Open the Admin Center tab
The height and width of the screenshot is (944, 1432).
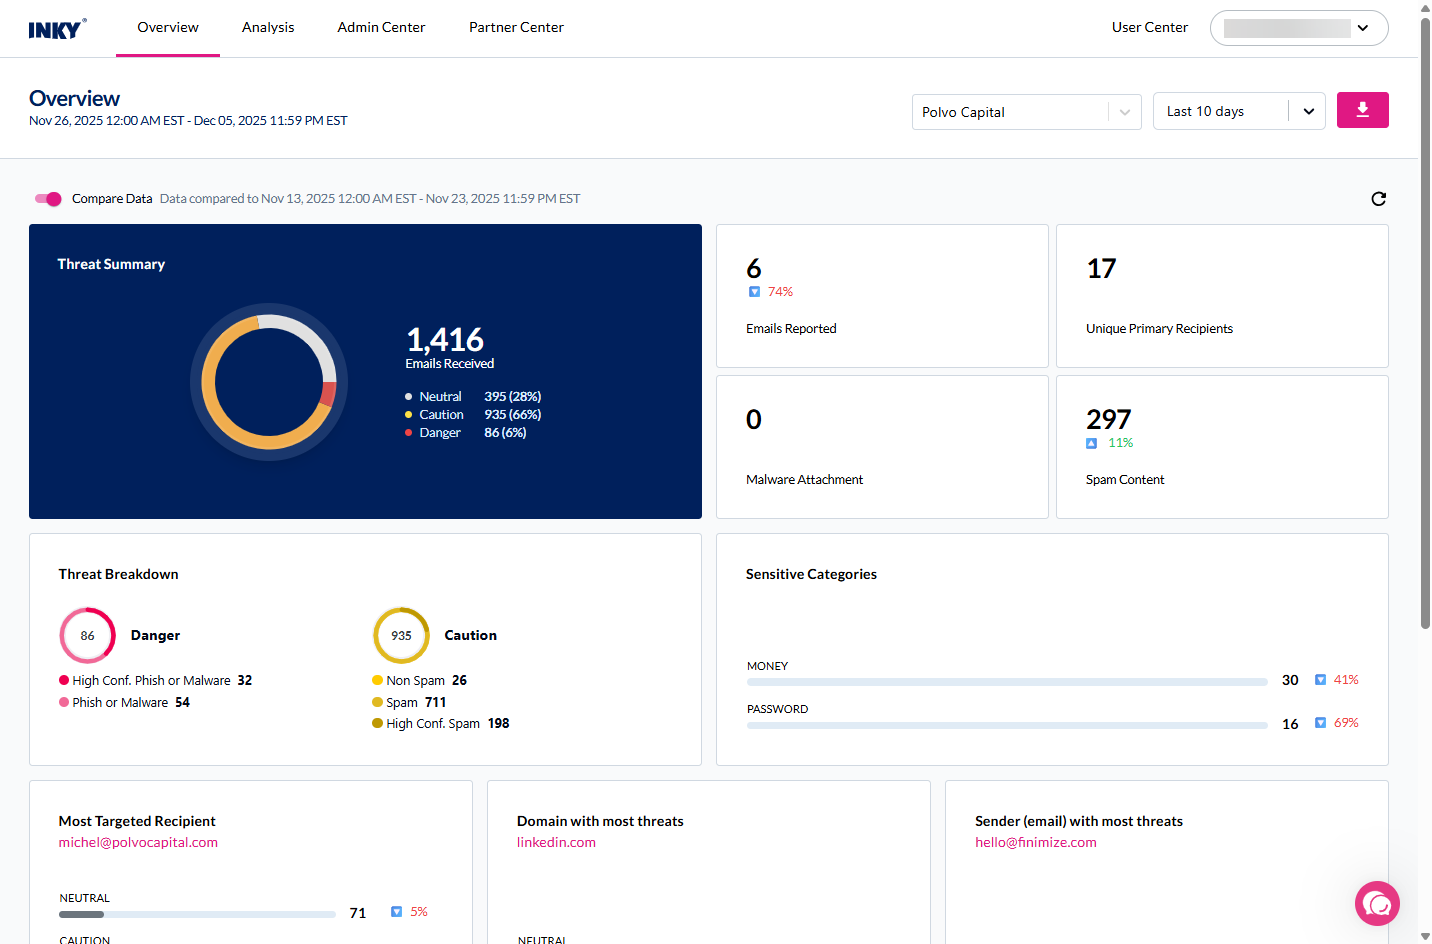[381, 28]
